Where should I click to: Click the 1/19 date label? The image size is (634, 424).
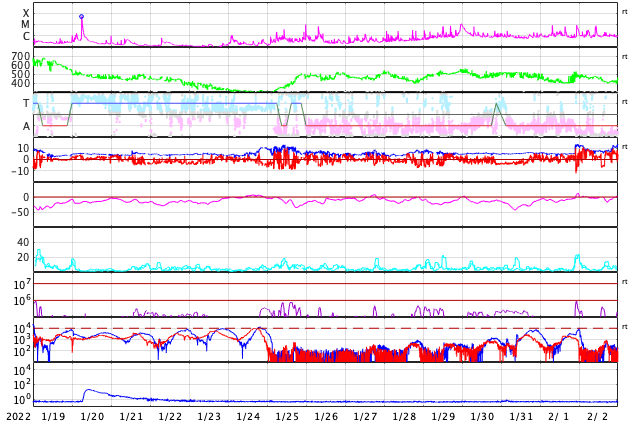pyautogui.click(x=53, y=416)
